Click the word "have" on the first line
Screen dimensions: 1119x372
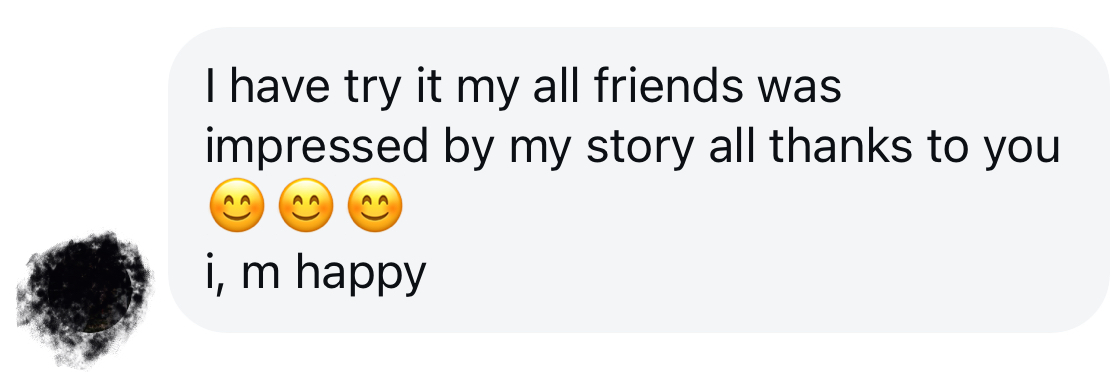point(280,86)
